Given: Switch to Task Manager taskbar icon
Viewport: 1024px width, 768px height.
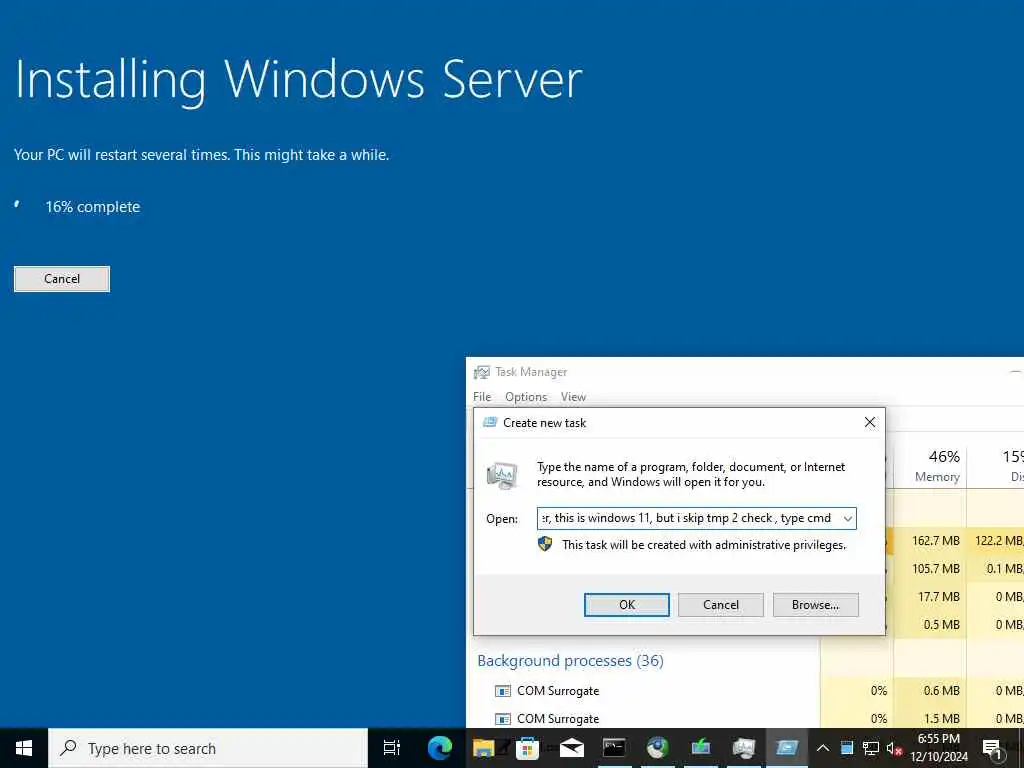Looking at the screenshot, I should click(x=744, y=748).
